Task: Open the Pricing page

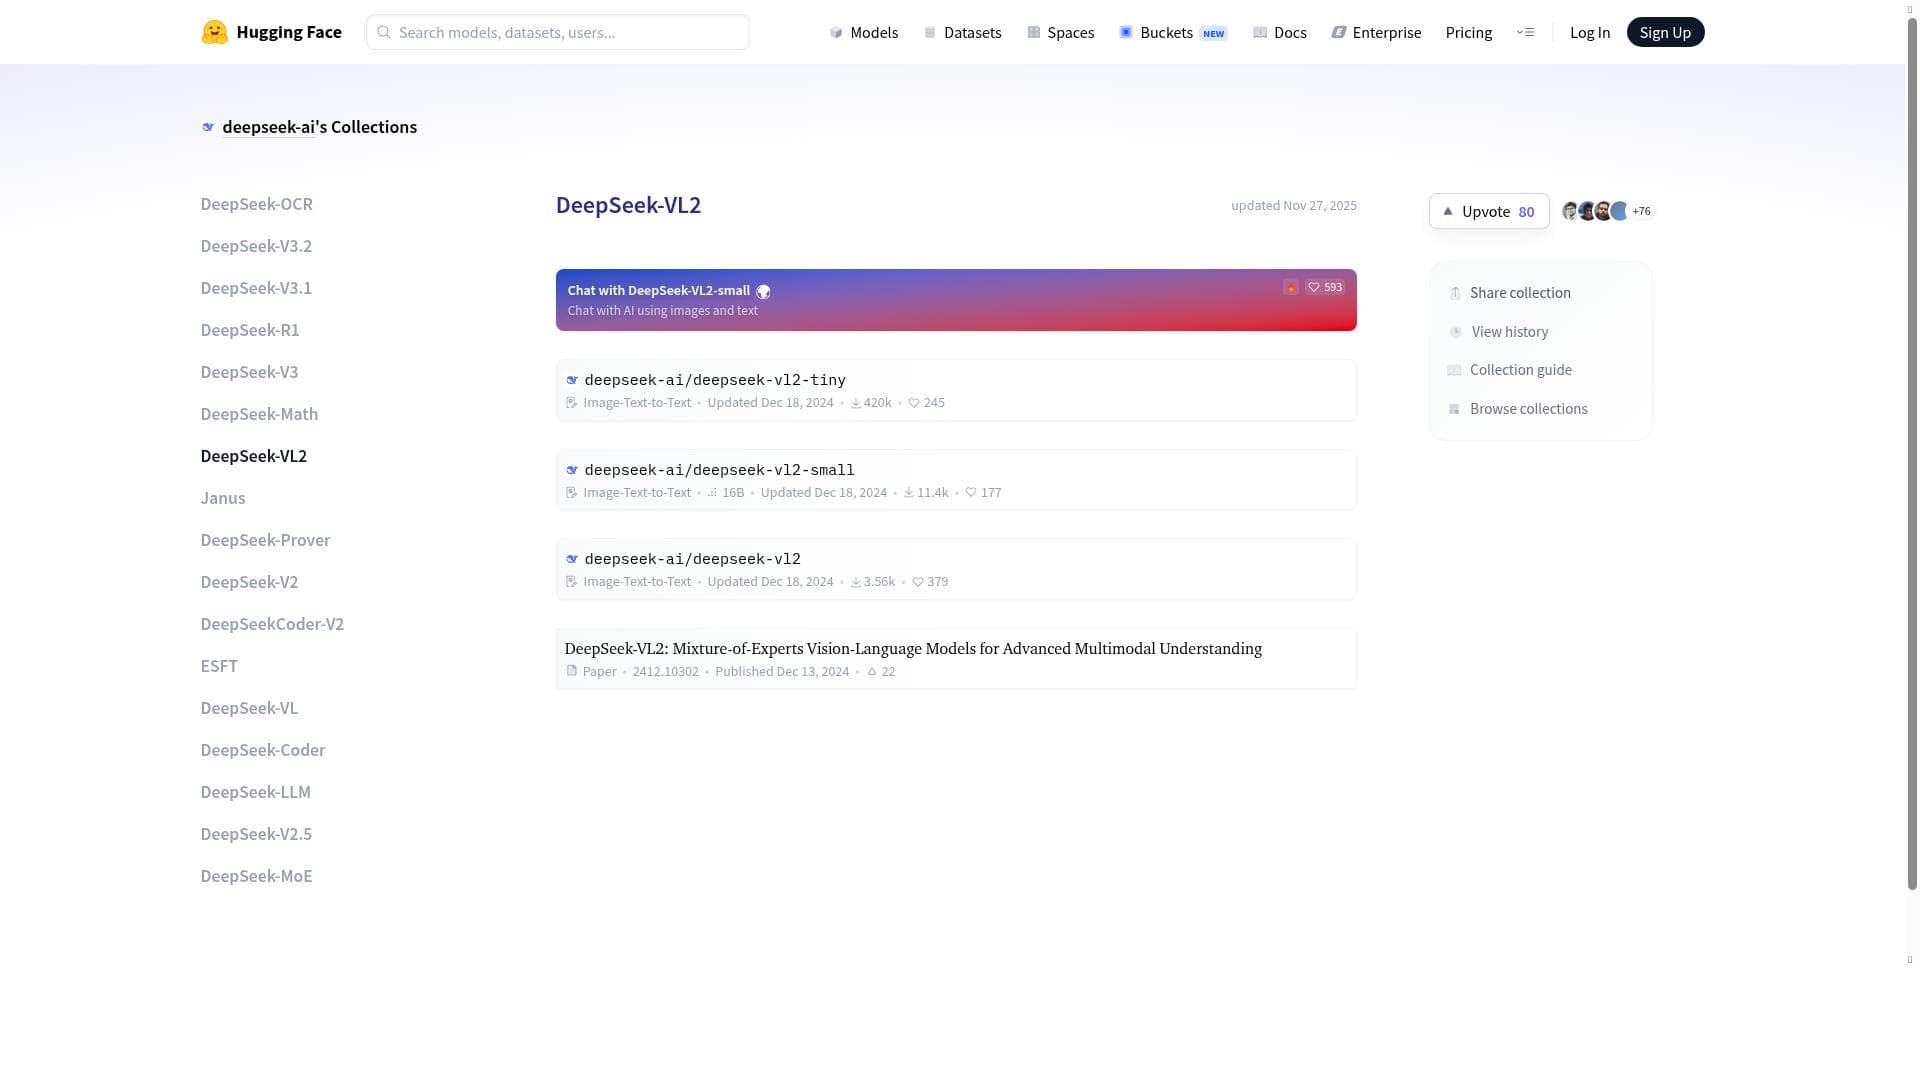Action: tap(1469, 33)
